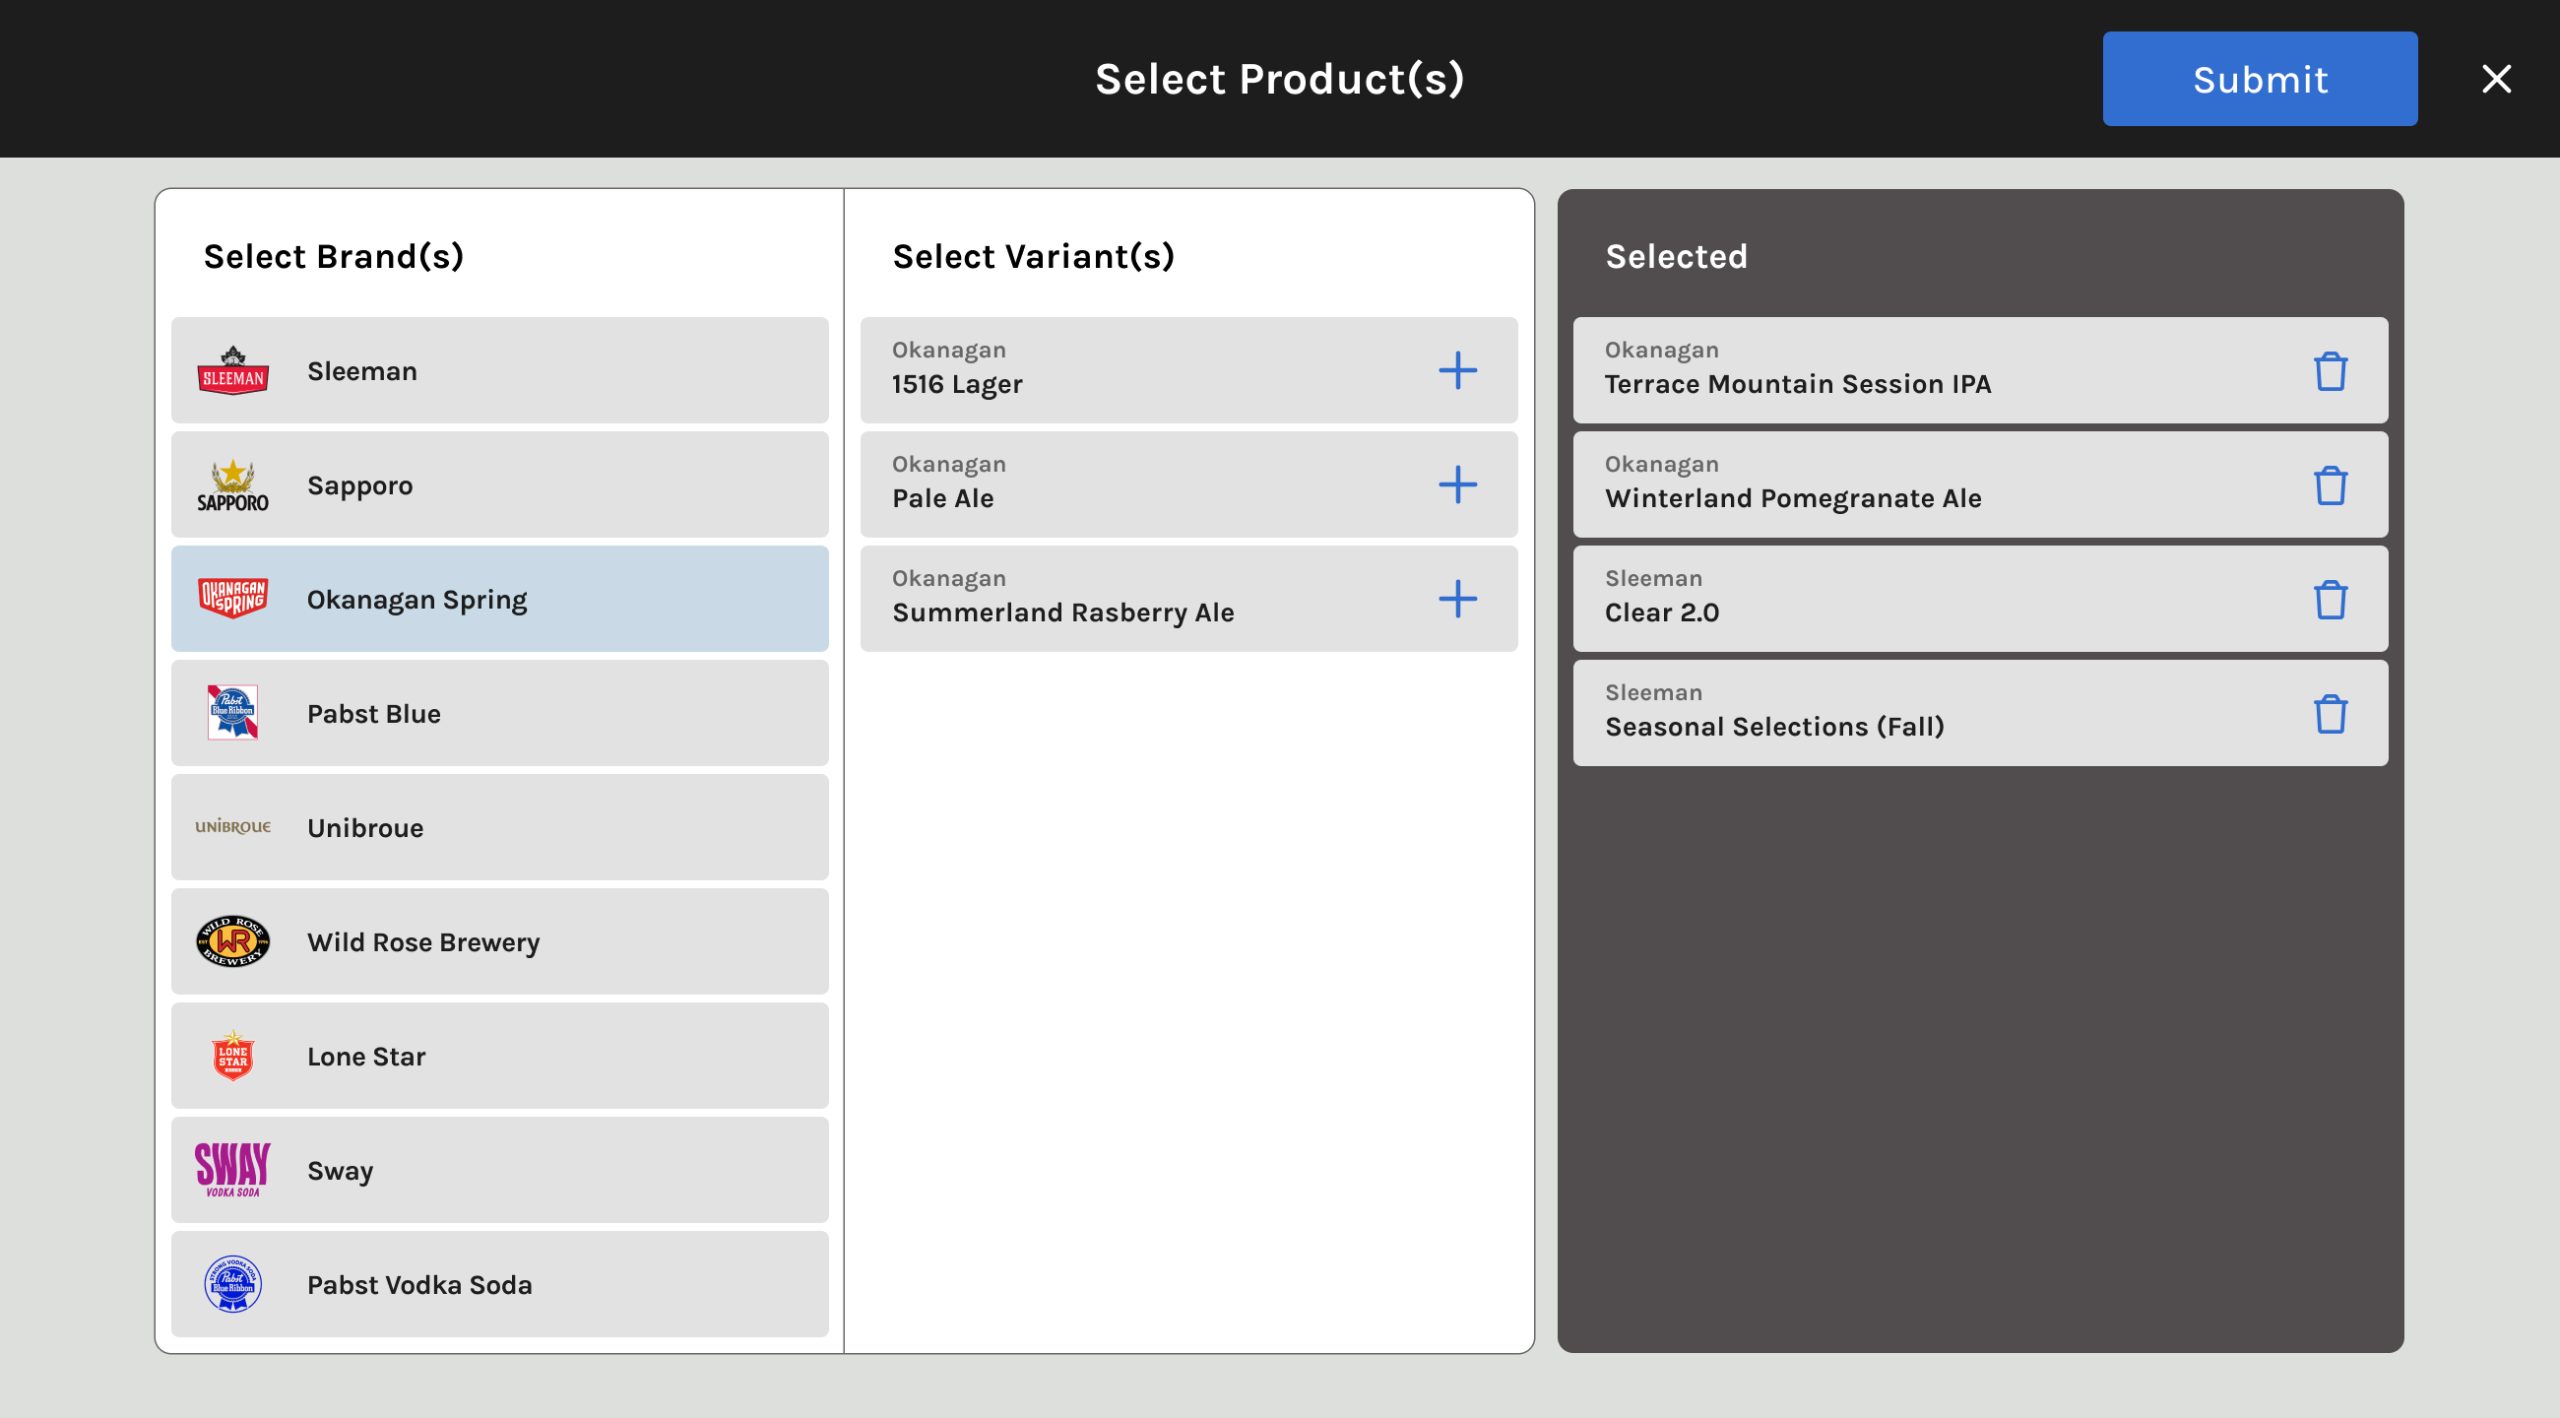Click the 1516 Lager variant name
2560x1418 pixels.
click(x=957, y=384)
